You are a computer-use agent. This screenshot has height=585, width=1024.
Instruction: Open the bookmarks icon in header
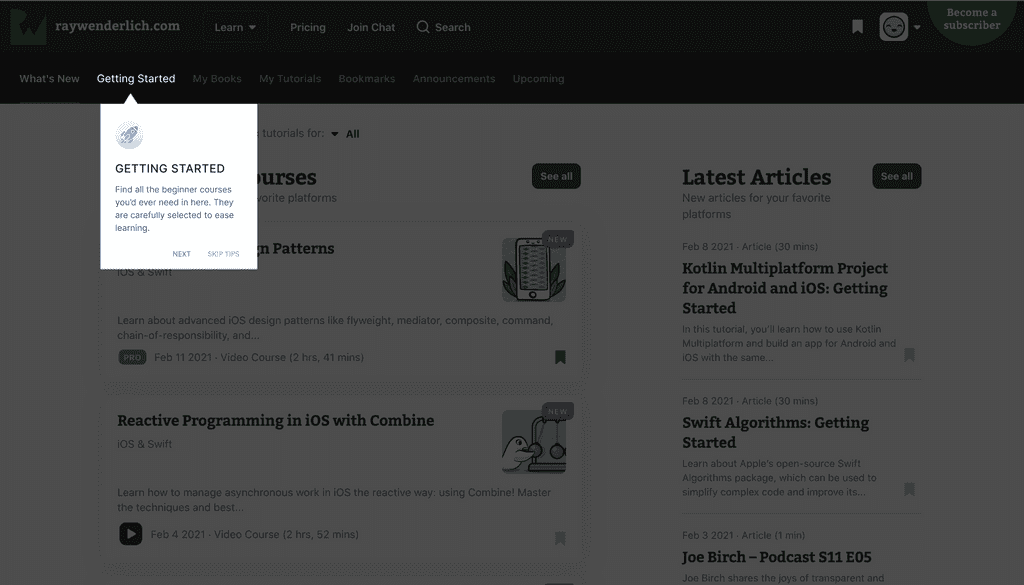tap(857, 27)
